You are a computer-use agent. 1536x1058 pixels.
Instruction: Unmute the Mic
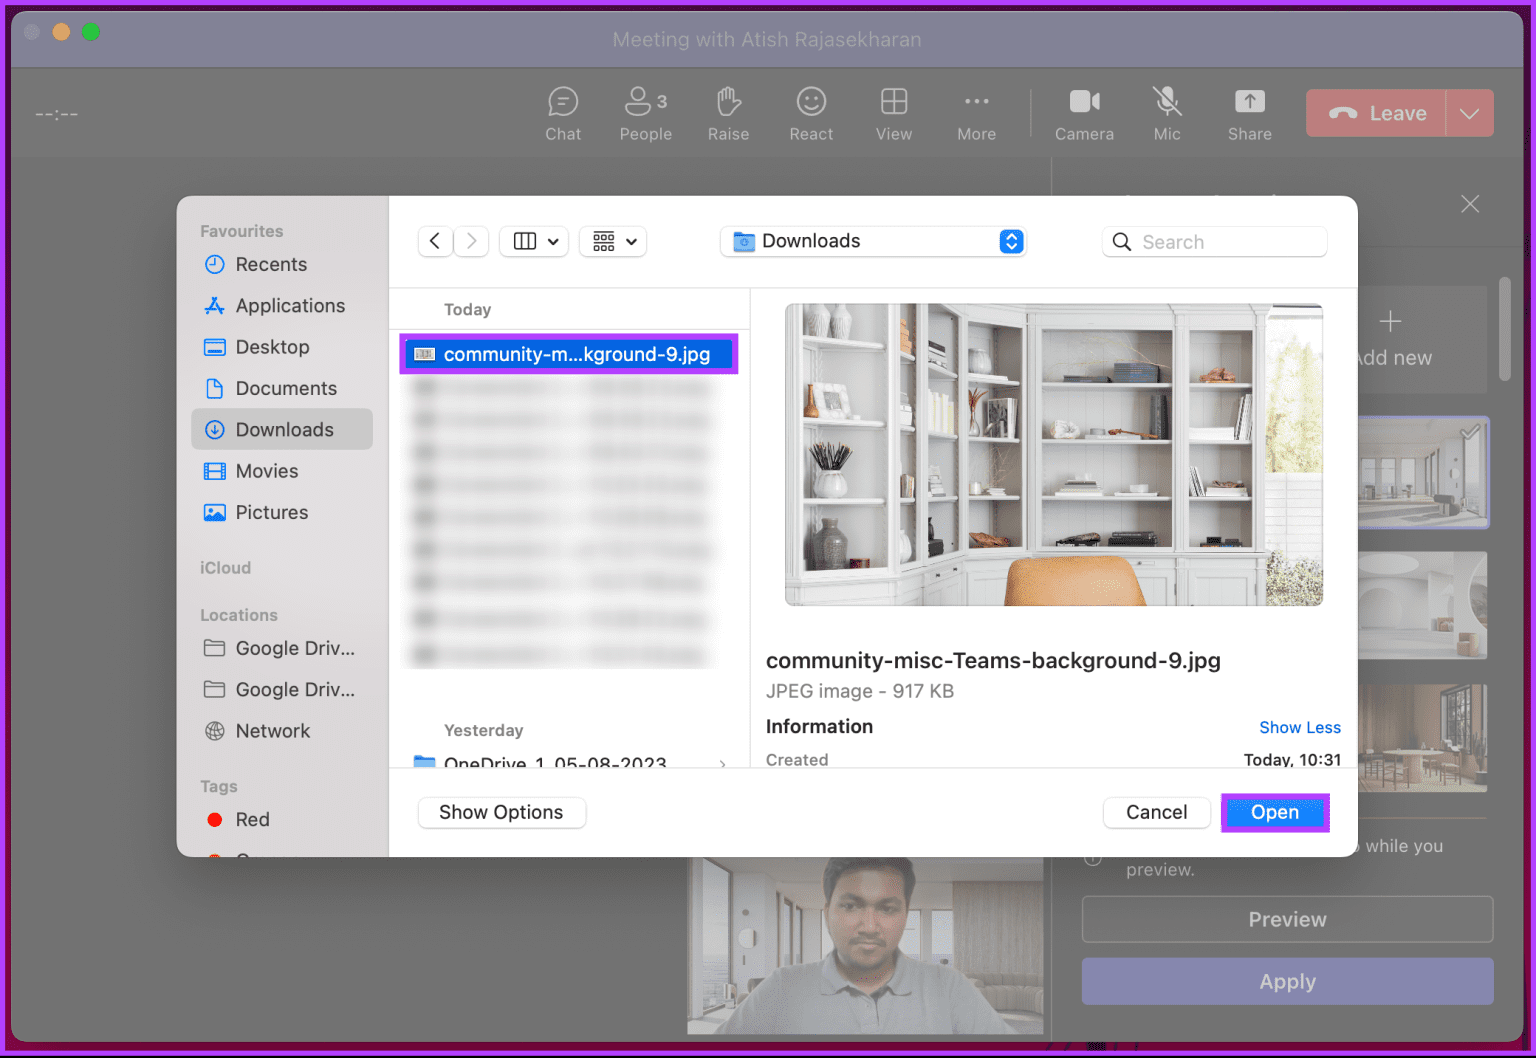pyautogui.click(x=1166, y=112)
